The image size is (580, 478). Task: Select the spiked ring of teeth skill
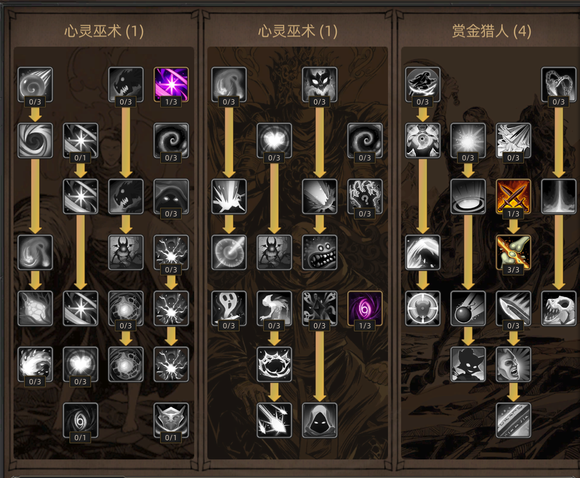pos(274,364)
